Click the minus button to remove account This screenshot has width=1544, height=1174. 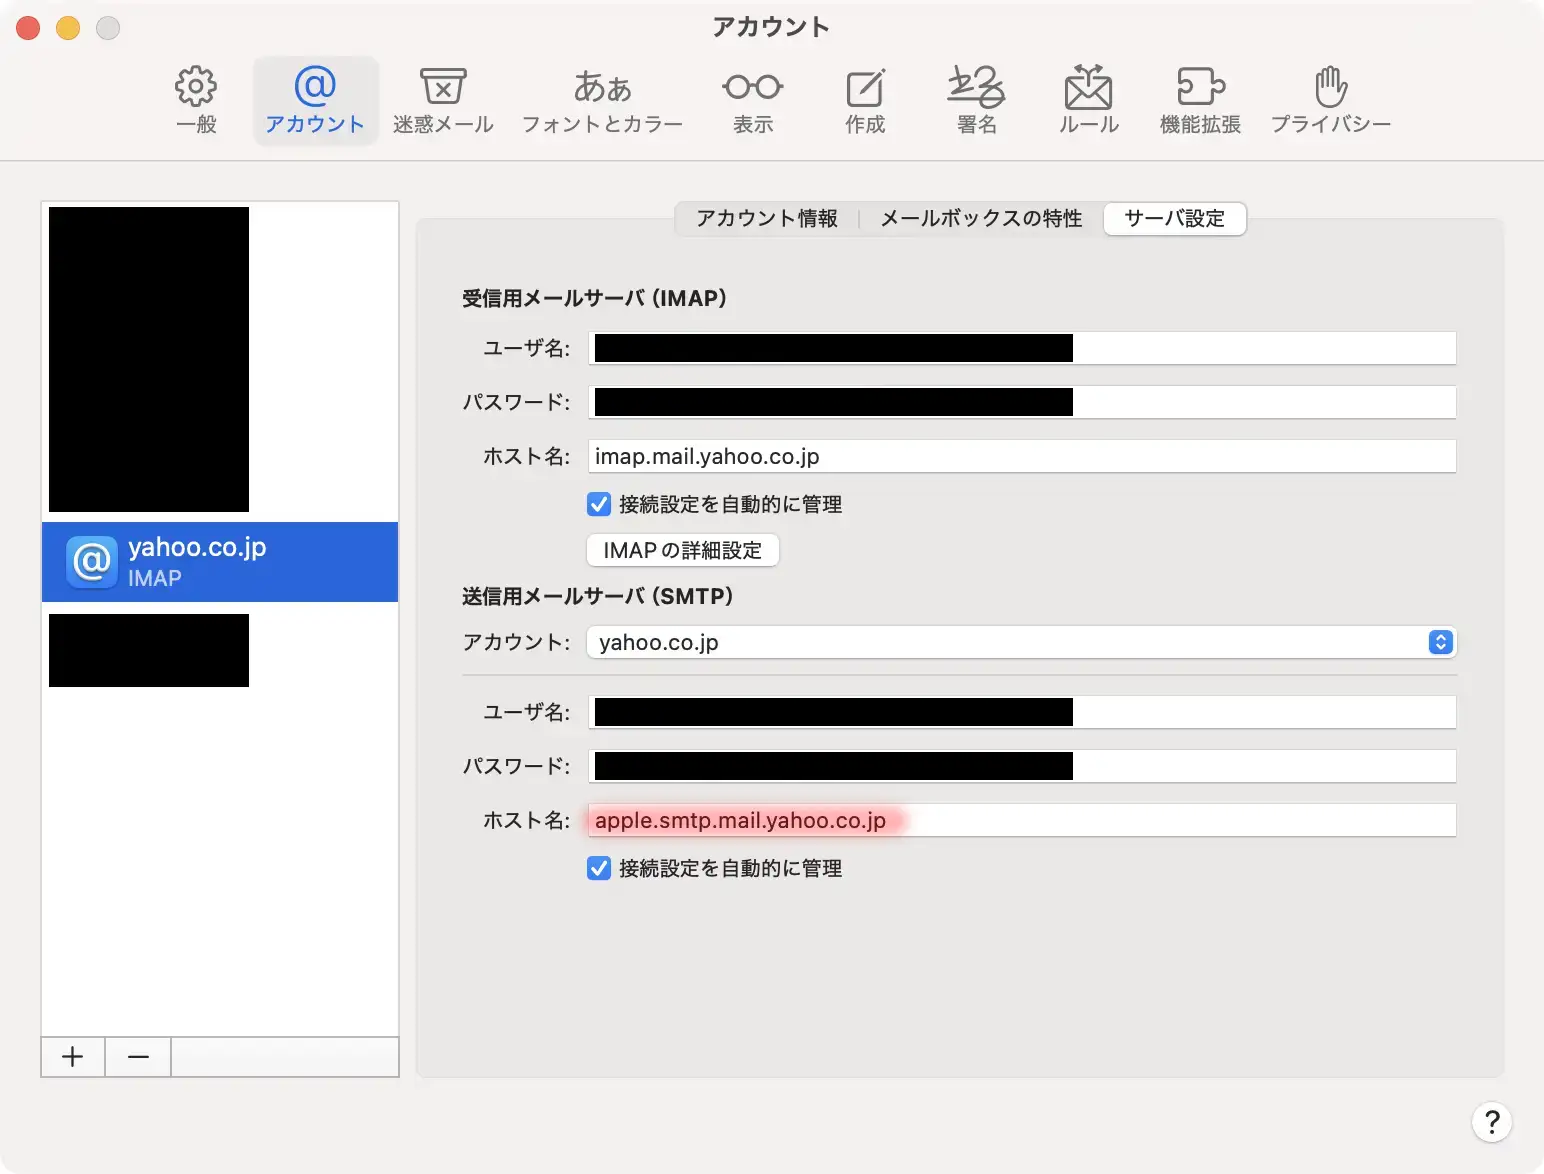[x=138, y=1057]
